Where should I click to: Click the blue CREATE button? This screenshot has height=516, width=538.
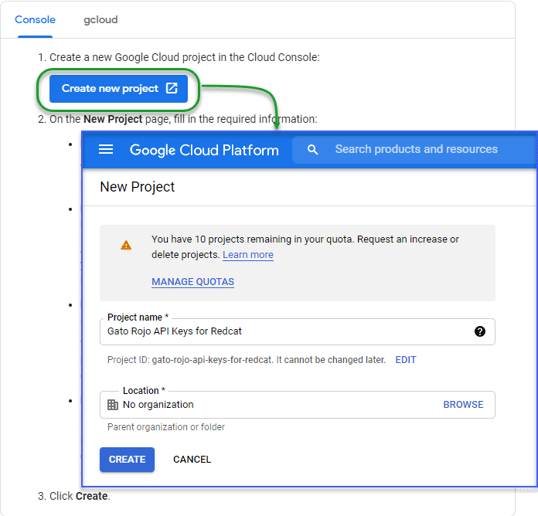point(127,459)
